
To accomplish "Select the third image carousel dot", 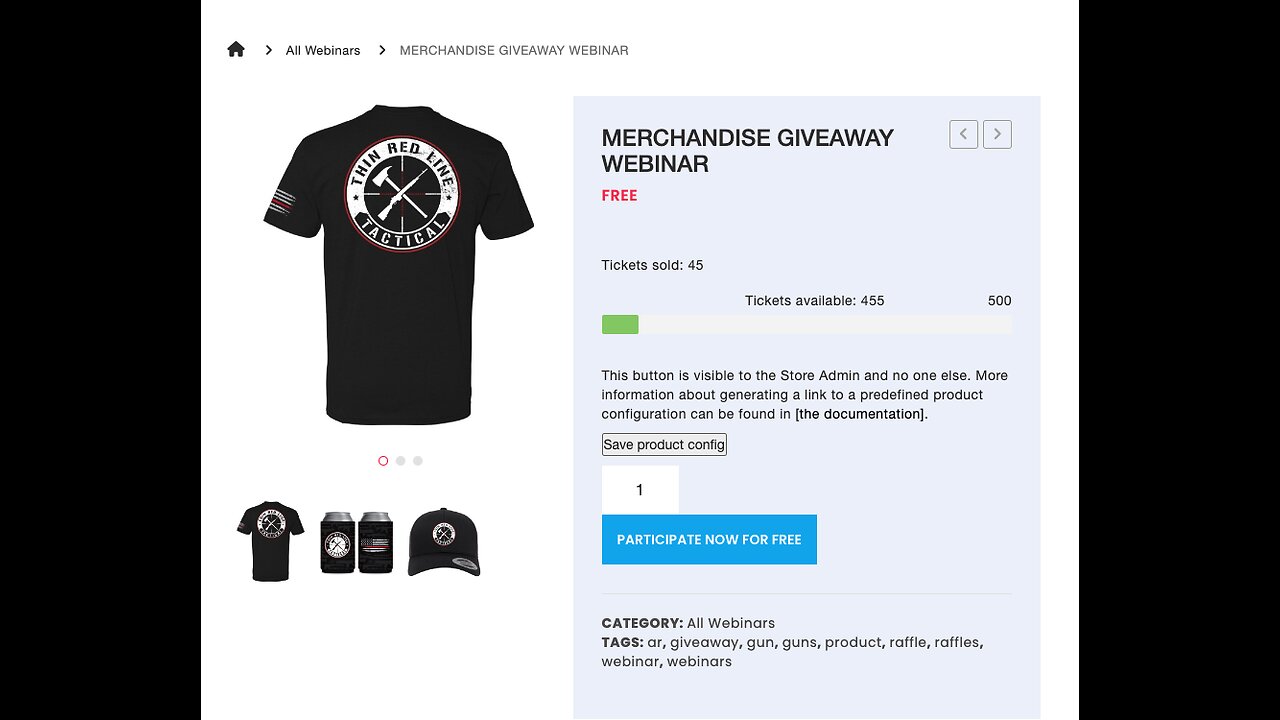I will click(x=418, y=461).
